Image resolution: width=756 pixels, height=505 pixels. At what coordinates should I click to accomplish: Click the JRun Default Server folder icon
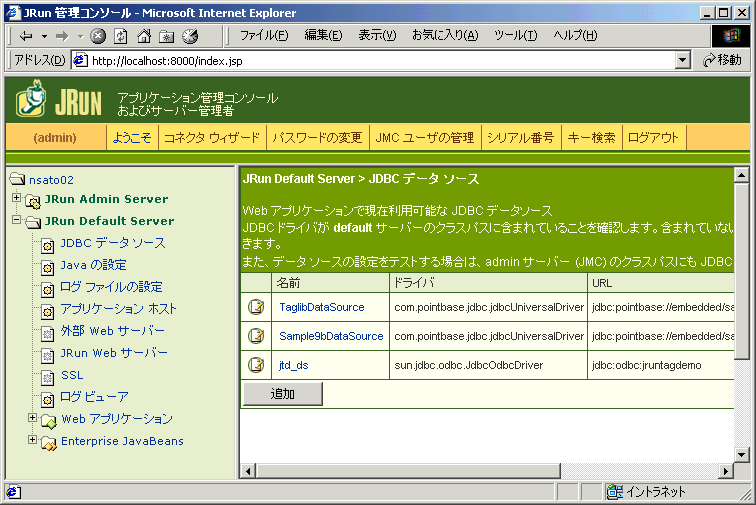point(33,222)
